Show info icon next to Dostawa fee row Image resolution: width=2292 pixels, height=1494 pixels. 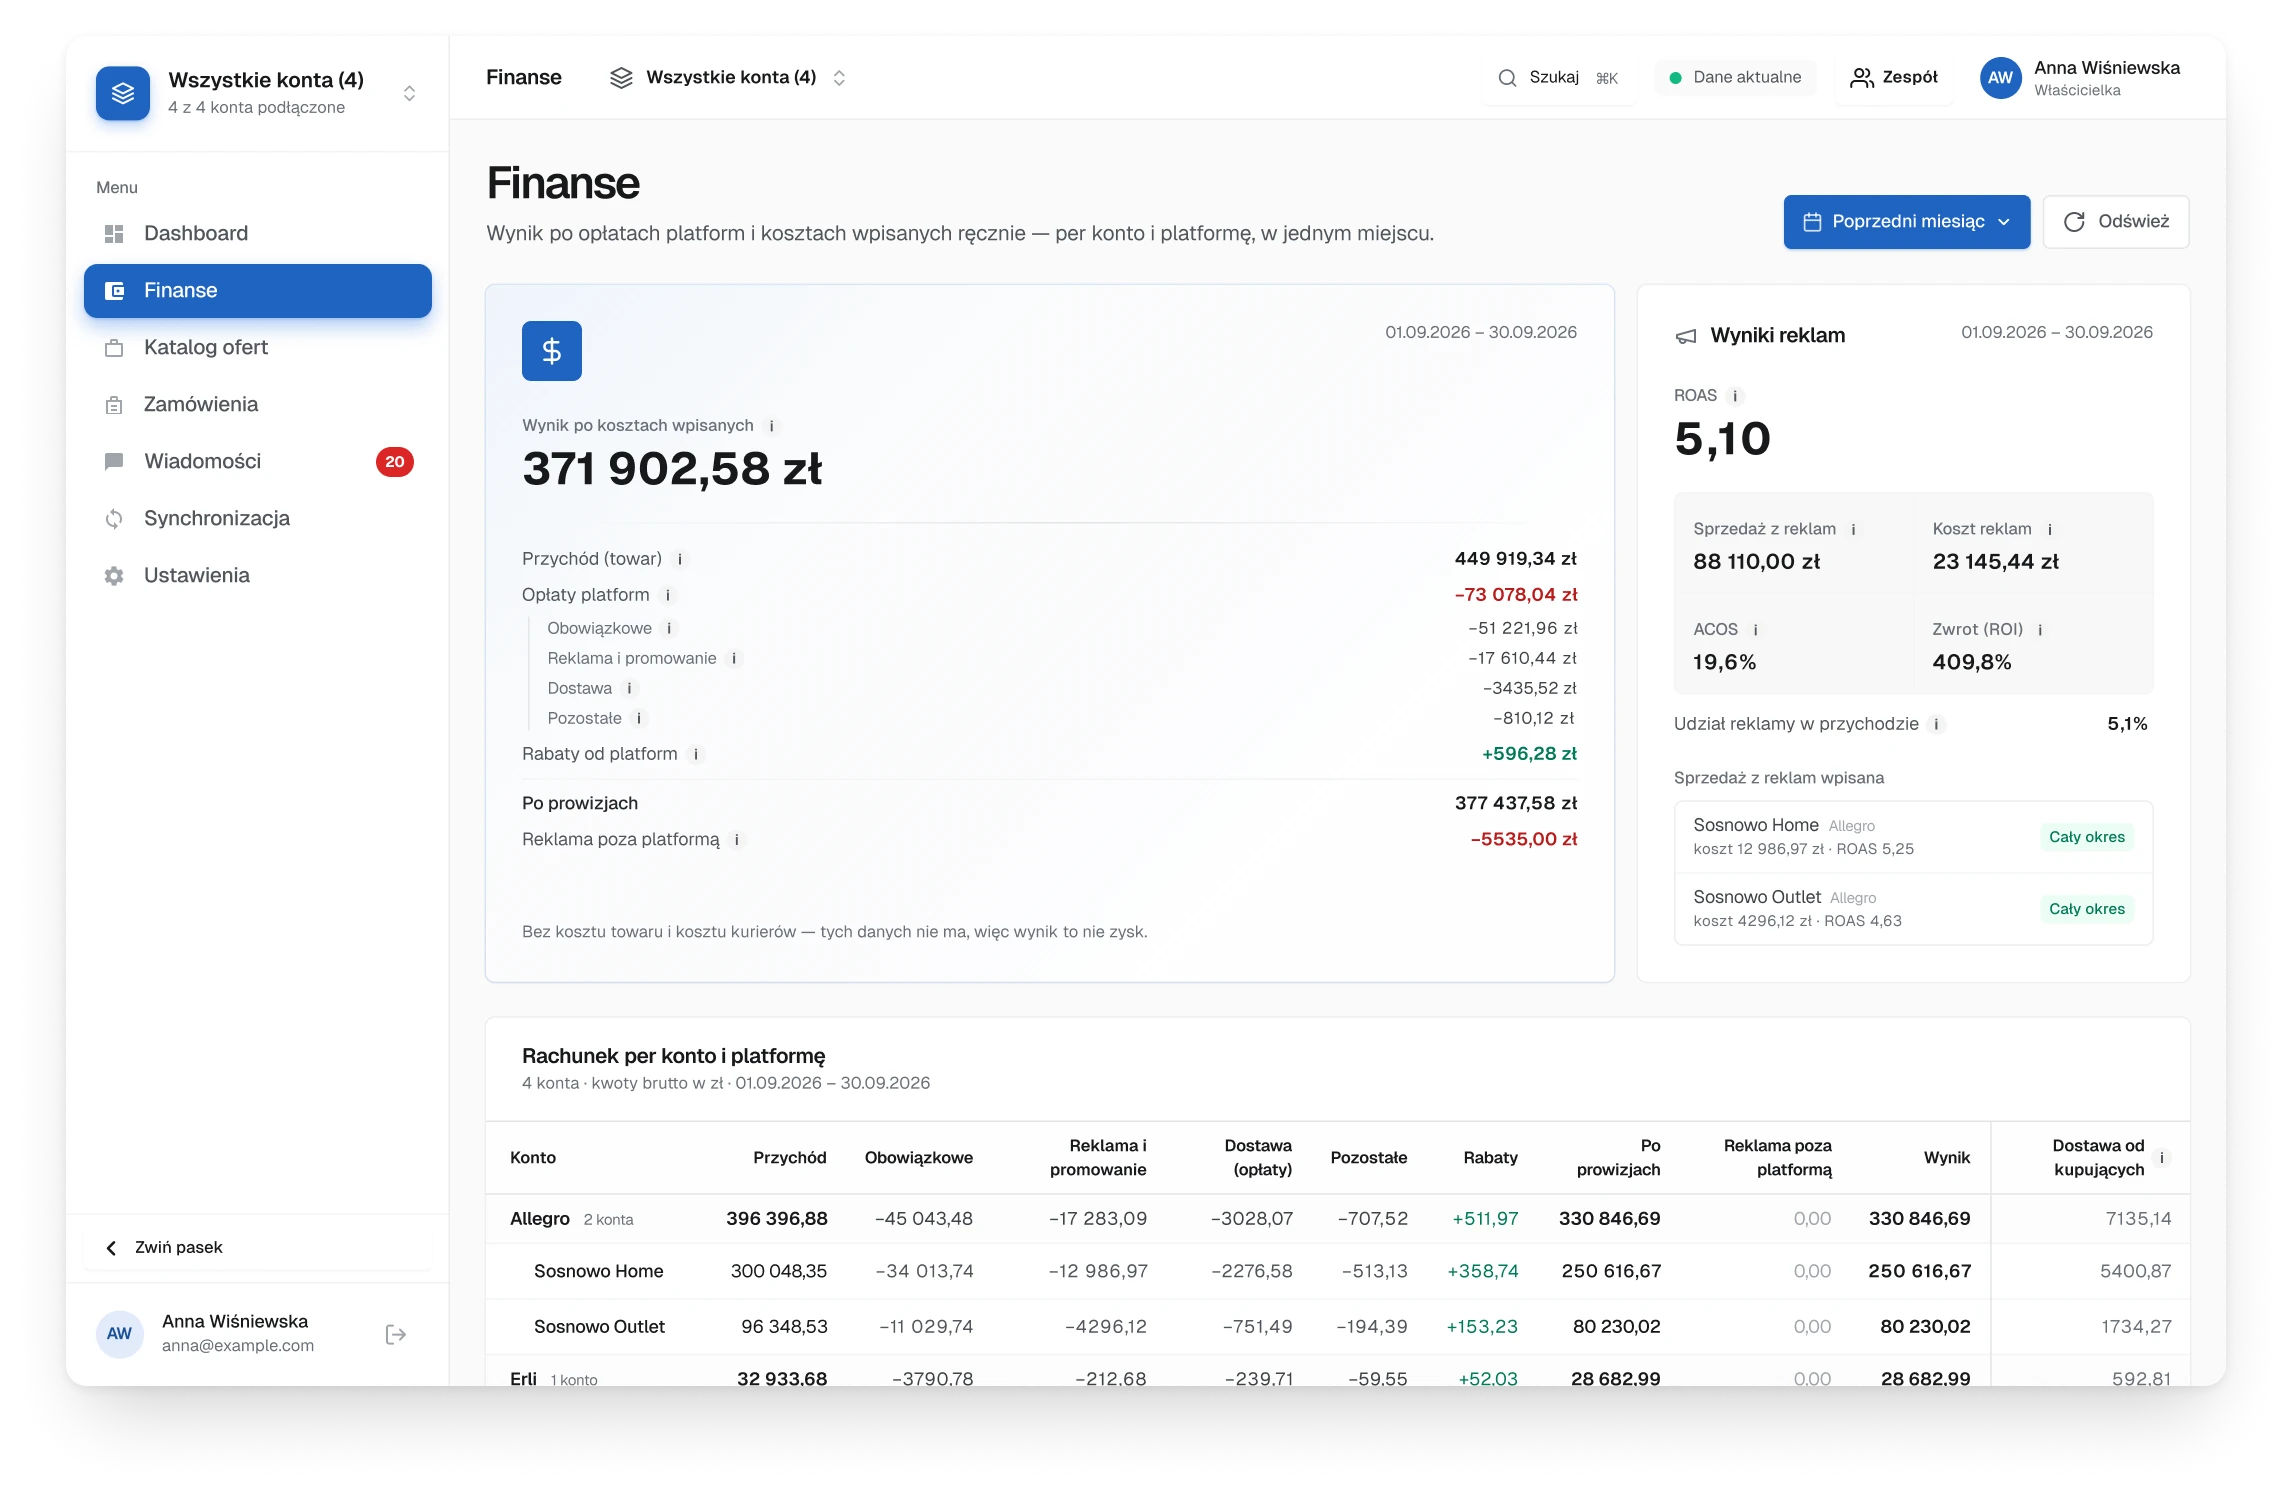point(629,689)
